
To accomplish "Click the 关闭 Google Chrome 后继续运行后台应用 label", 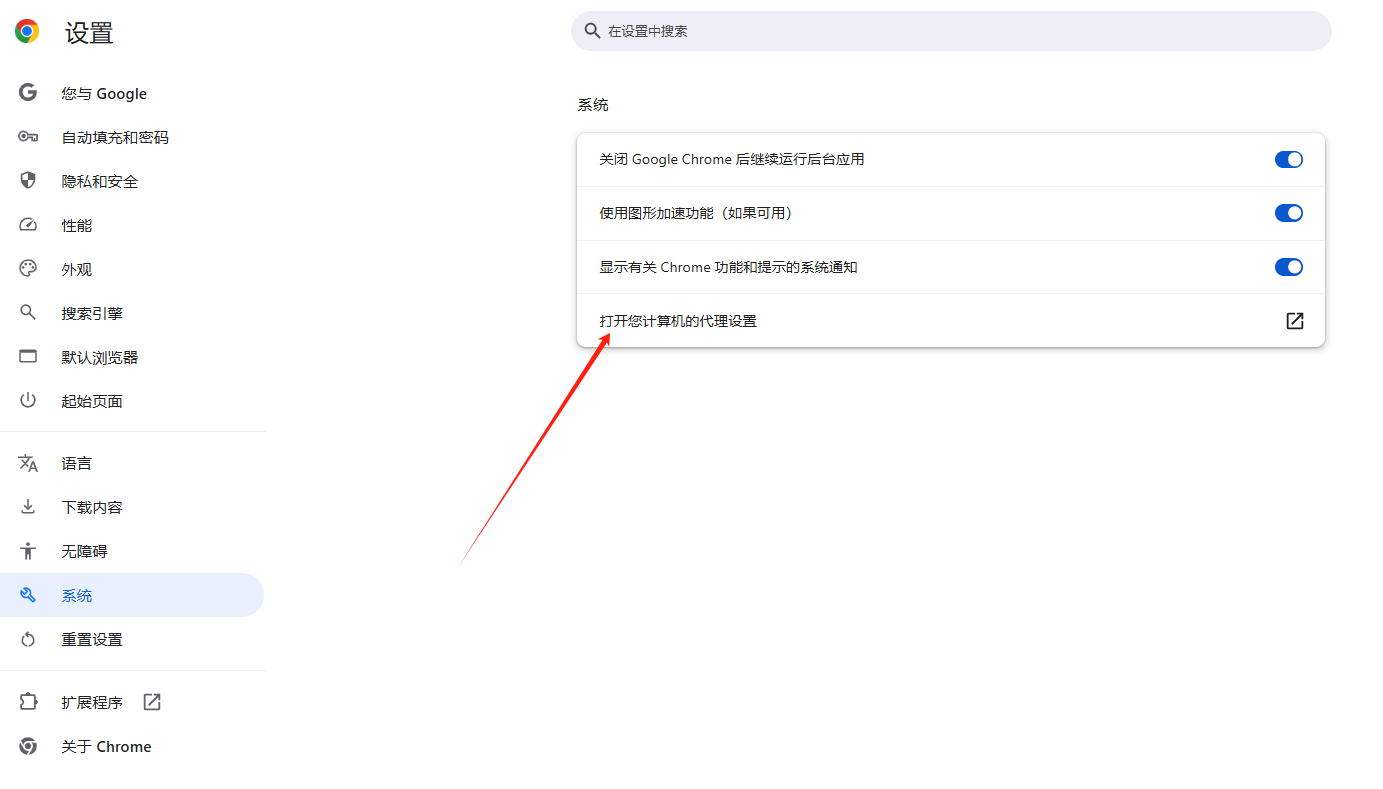I will [x=732, y=159].
